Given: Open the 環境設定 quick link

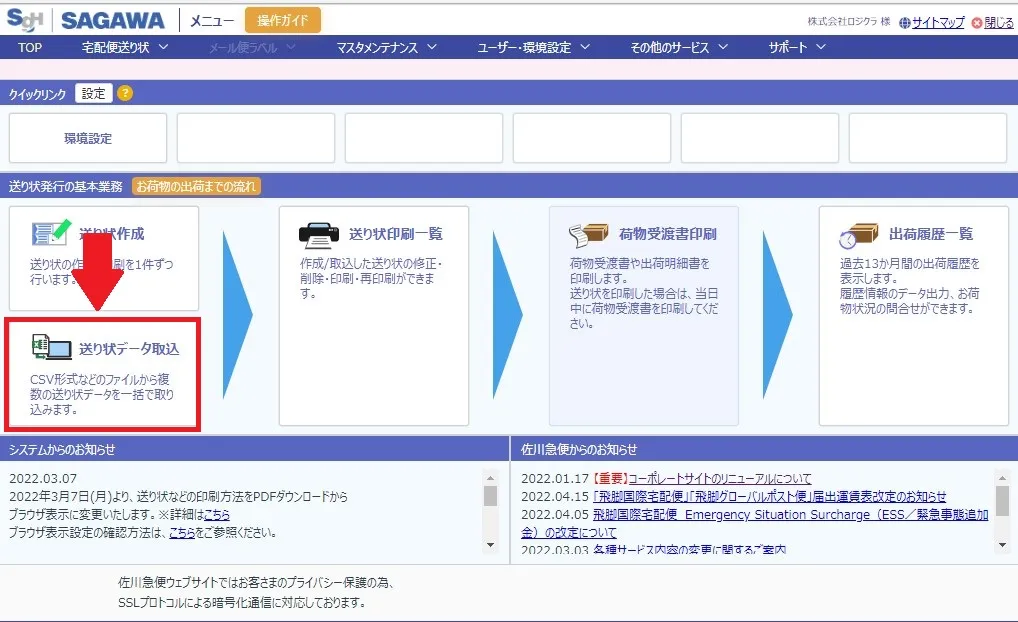Looking at the screenshot, I should (x=88, y=138).
